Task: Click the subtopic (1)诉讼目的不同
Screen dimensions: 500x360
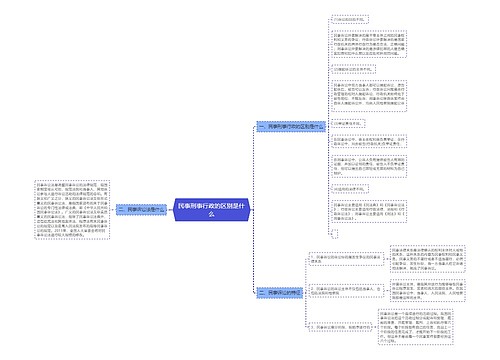Action: point(350,19)
